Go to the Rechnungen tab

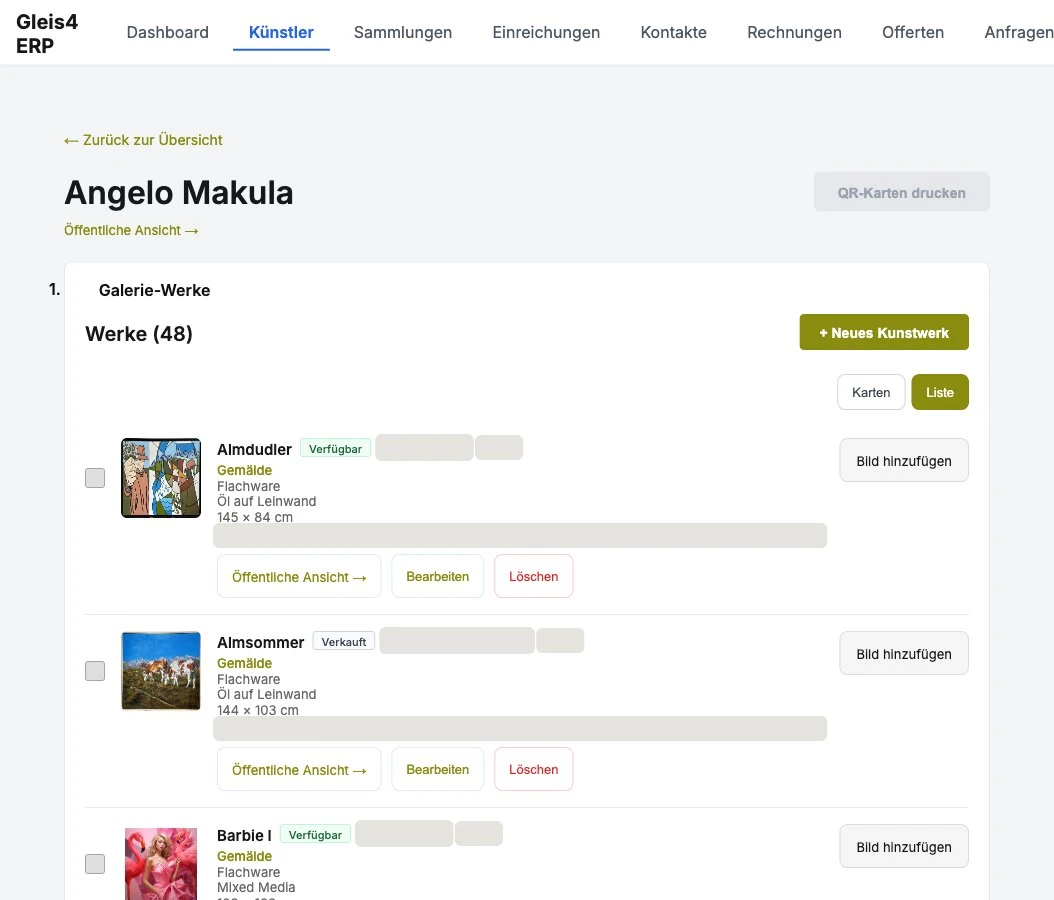tap(794, 32)
